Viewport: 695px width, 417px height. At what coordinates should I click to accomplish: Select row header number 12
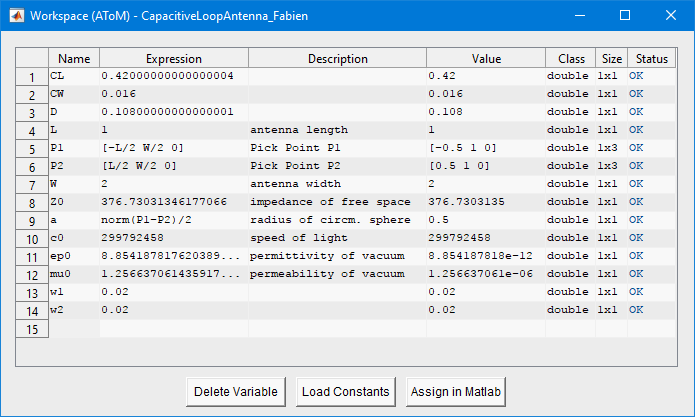tap(32, 275)
